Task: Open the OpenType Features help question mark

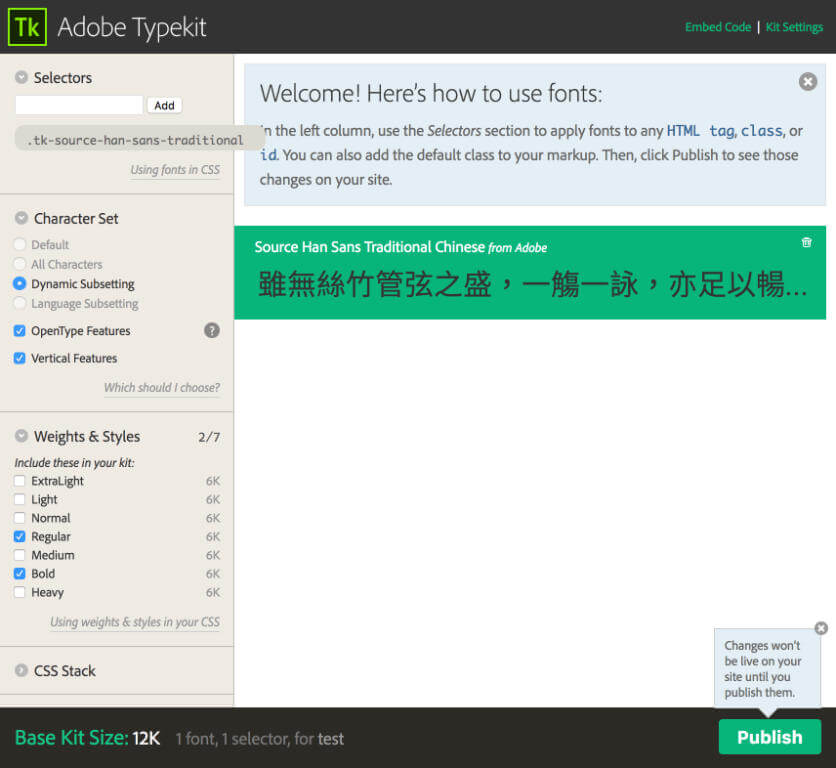Action: pyautogui.click(x=211, y=330)
